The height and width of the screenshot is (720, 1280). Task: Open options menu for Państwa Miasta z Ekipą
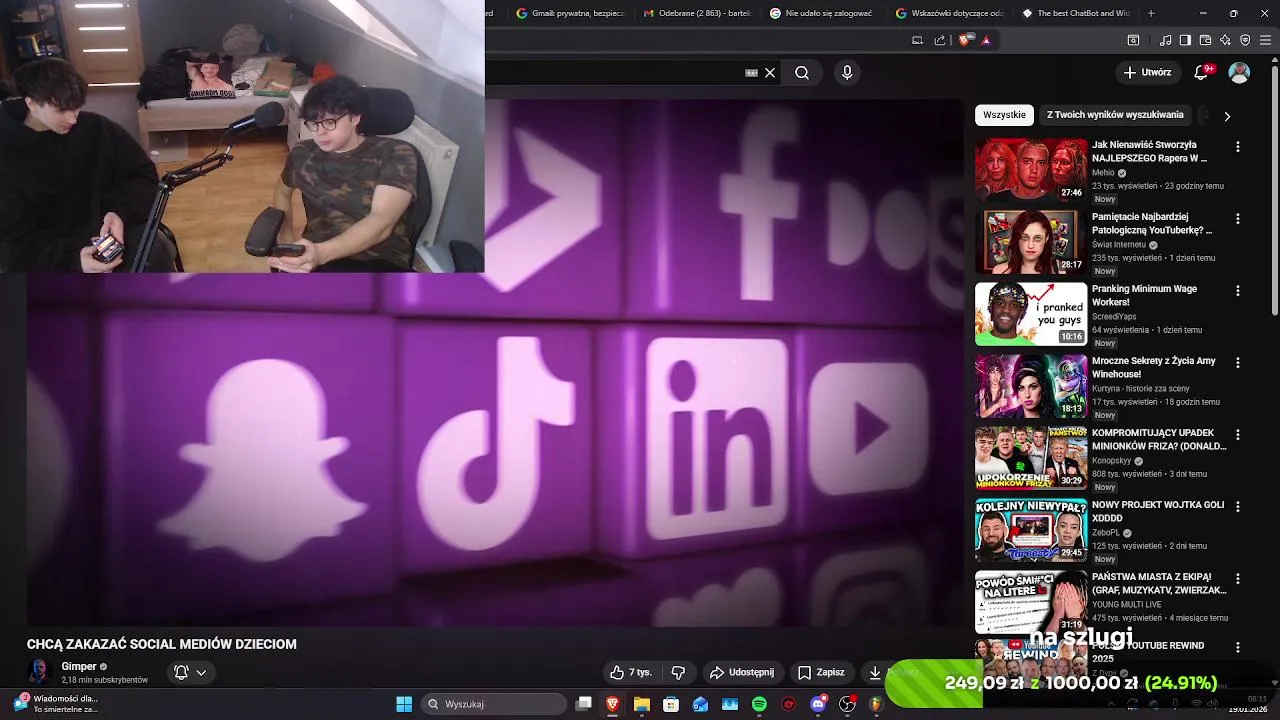pos(1238,578)
